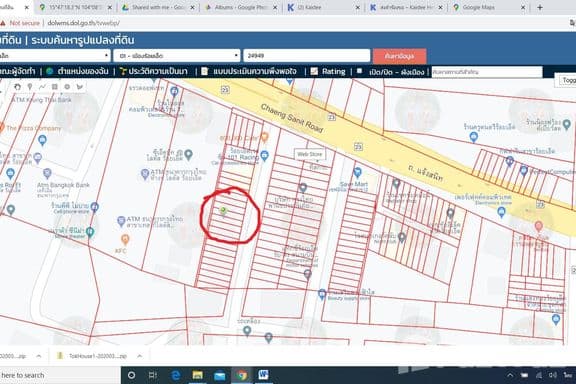Click the green parcel marker pin

pyautogui.click(x=223, y=211)
